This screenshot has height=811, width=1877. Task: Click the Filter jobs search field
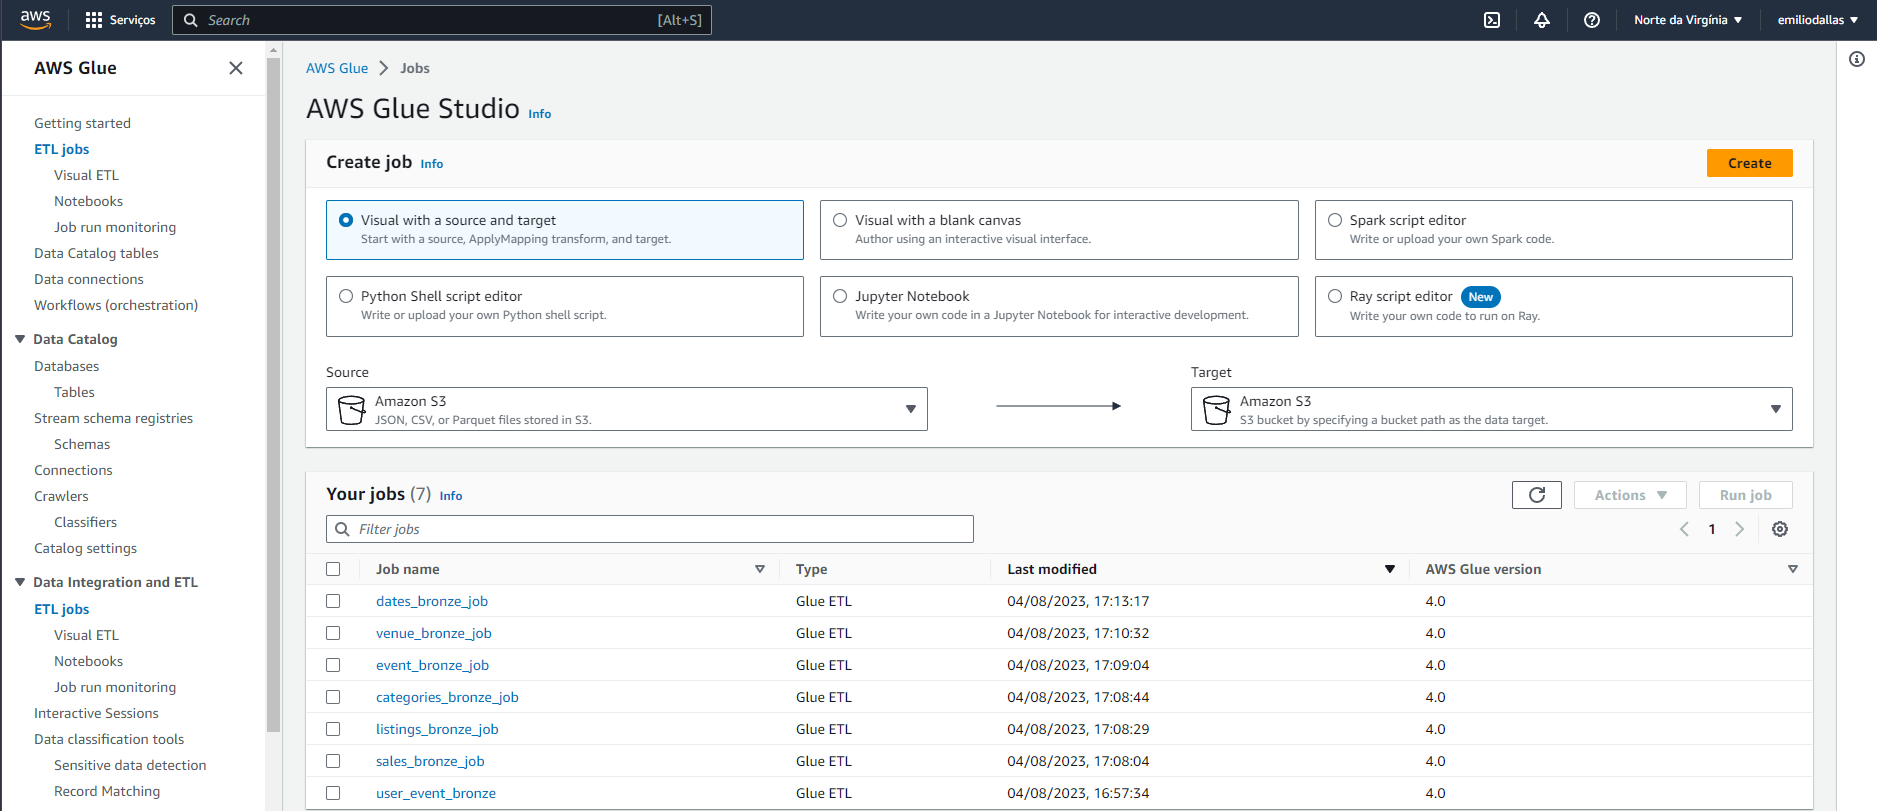pyautogui.click(x=650, y=529)
